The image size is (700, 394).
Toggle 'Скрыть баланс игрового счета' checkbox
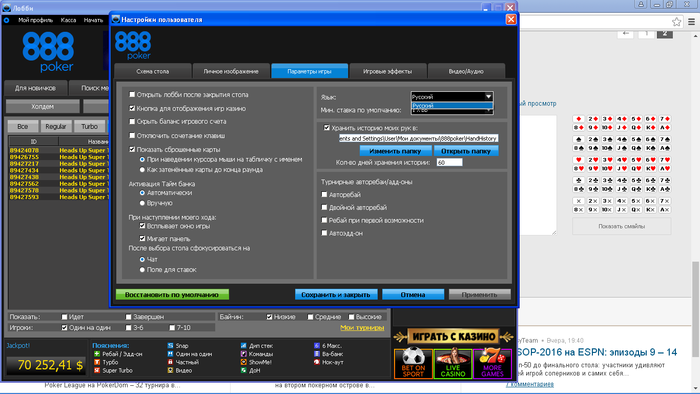pos(132,121)
